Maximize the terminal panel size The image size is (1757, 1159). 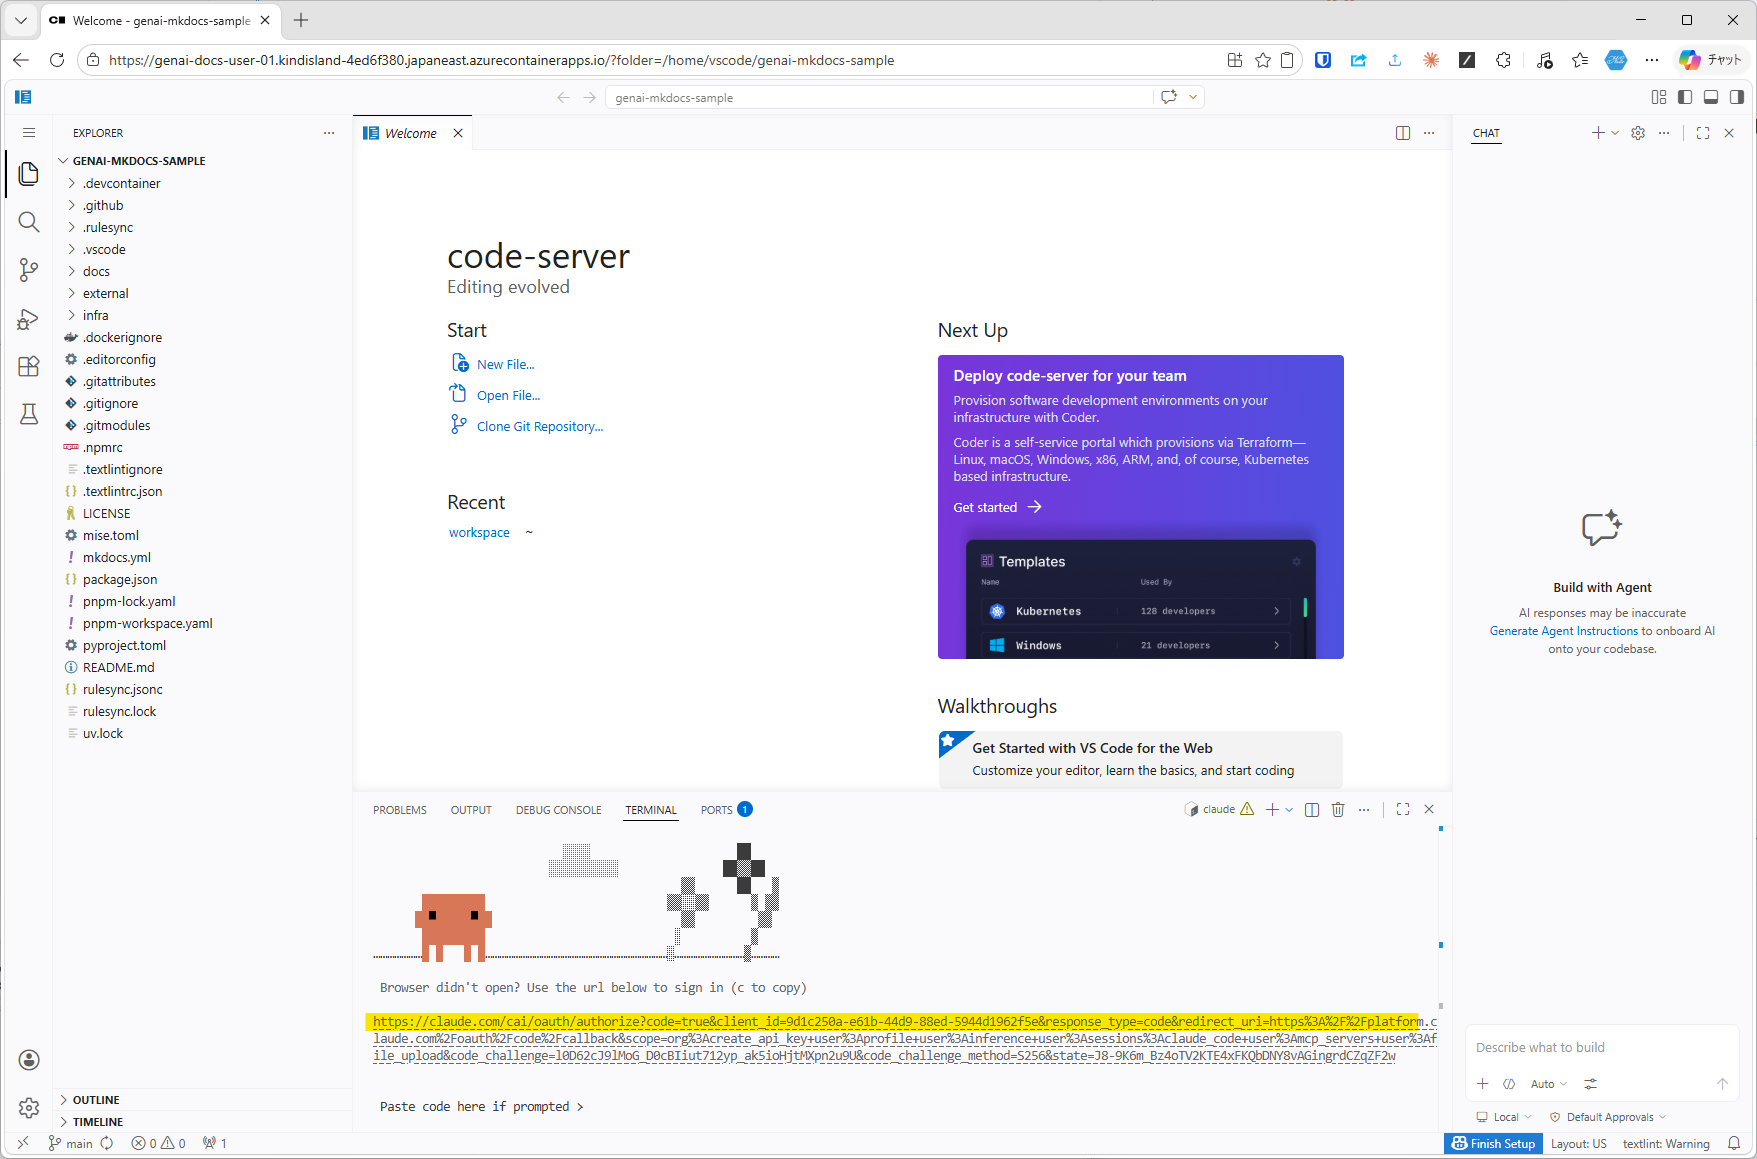(1402, 809)
